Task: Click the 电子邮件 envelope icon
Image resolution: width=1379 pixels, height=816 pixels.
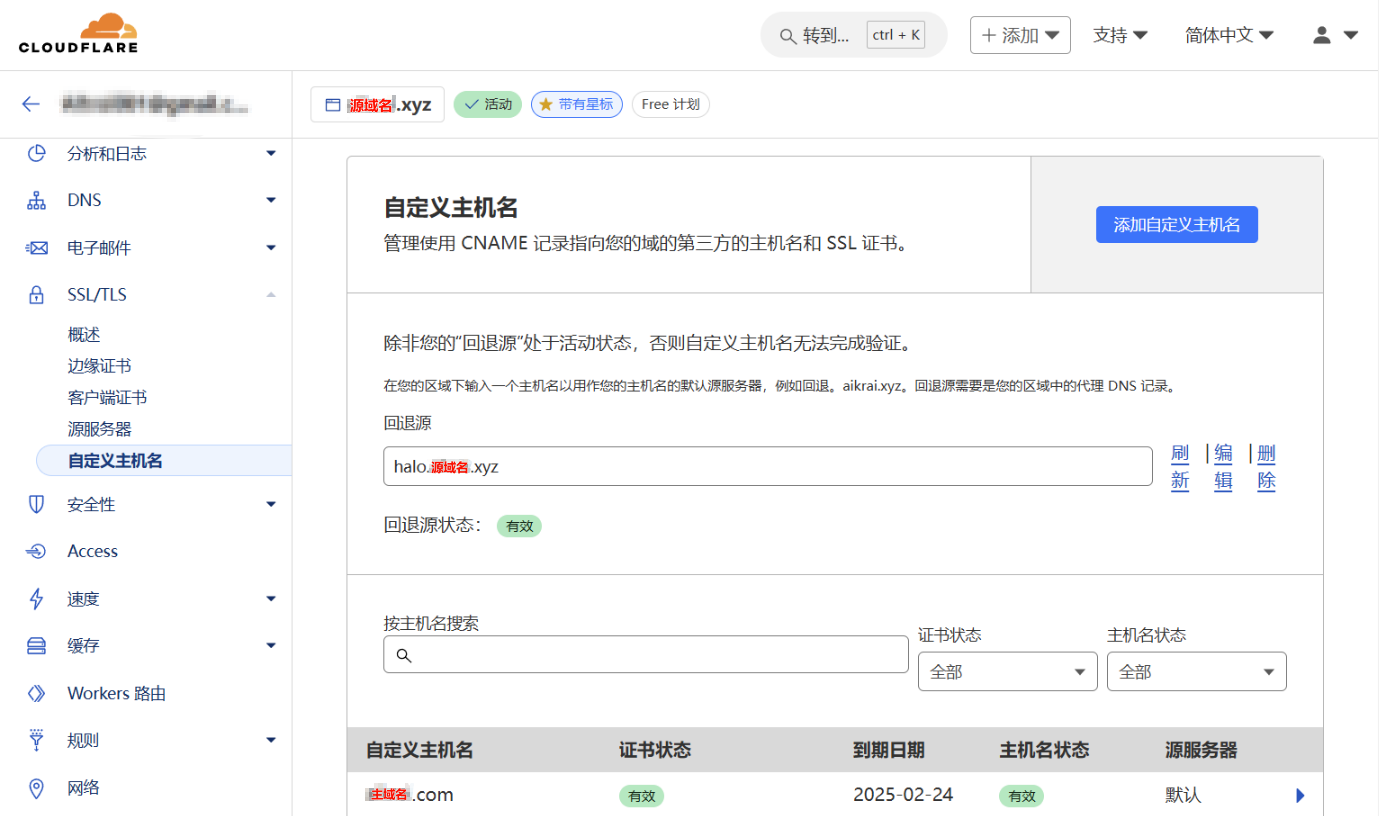Action: [37, 248]
